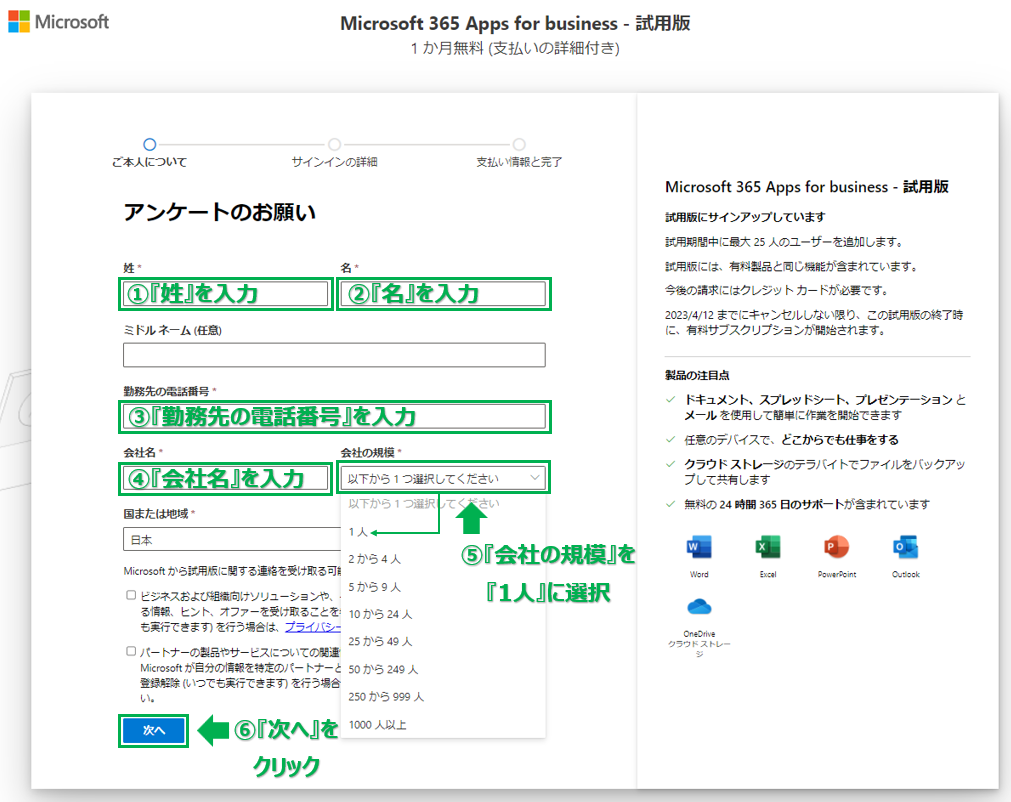The height and width of the screenshot is (802, 1011).
Task: Check the business solutions information checkbox
Action: [x=131, y=595]
